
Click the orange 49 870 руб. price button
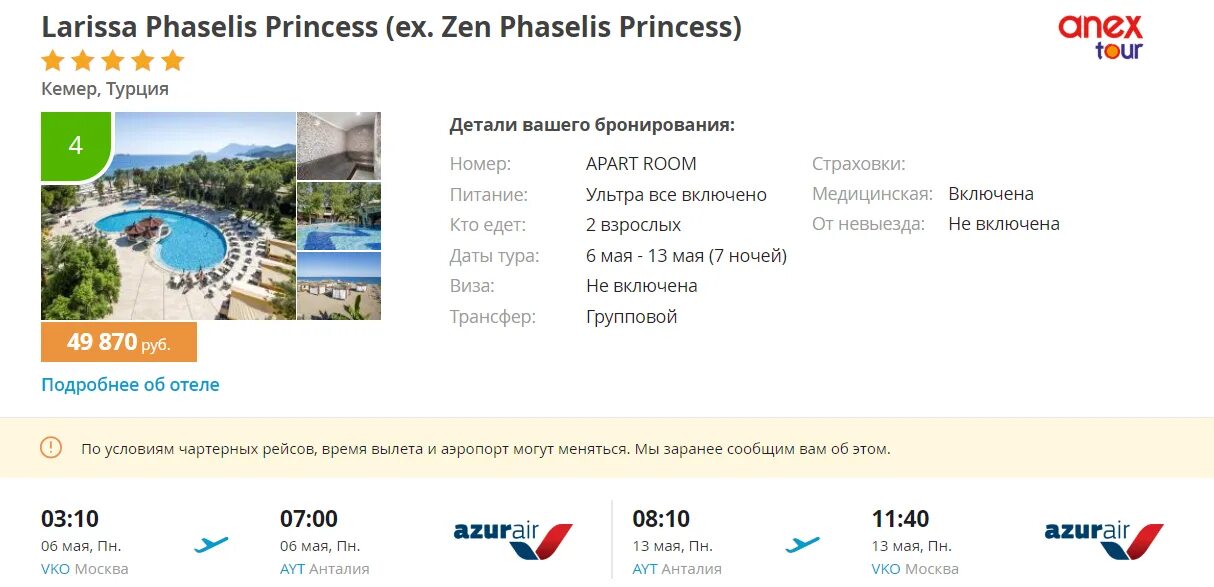click(x=119, y=342)
